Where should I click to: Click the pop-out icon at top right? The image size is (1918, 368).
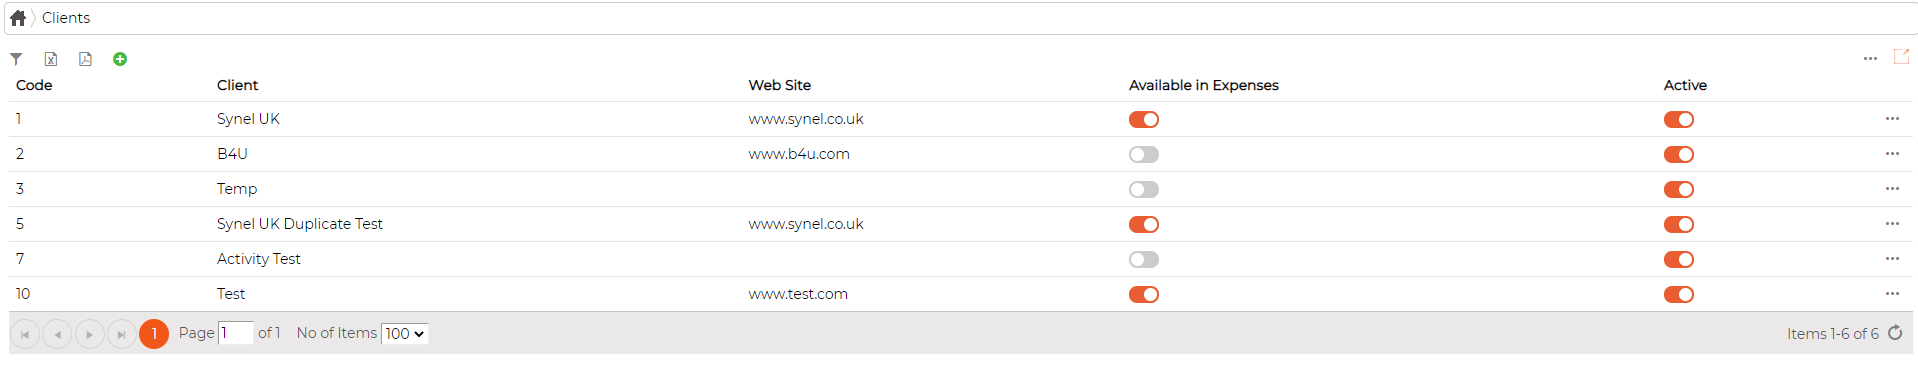[1902, 57]
